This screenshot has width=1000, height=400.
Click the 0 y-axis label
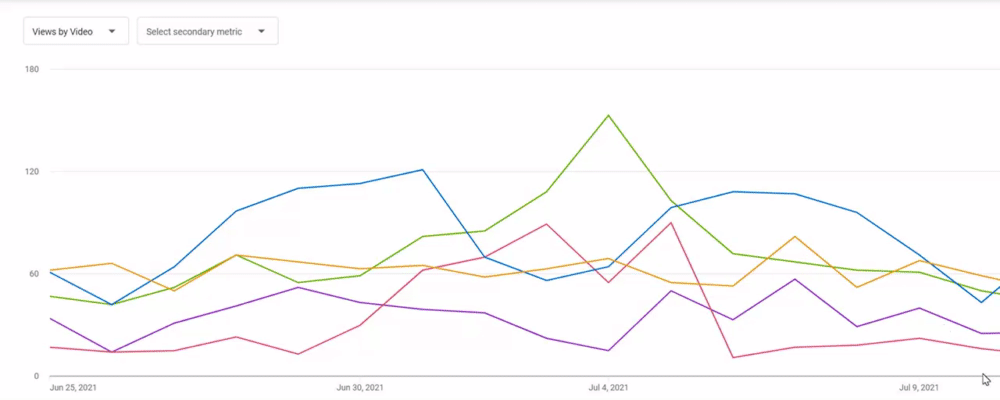click(x=36, y=377)
